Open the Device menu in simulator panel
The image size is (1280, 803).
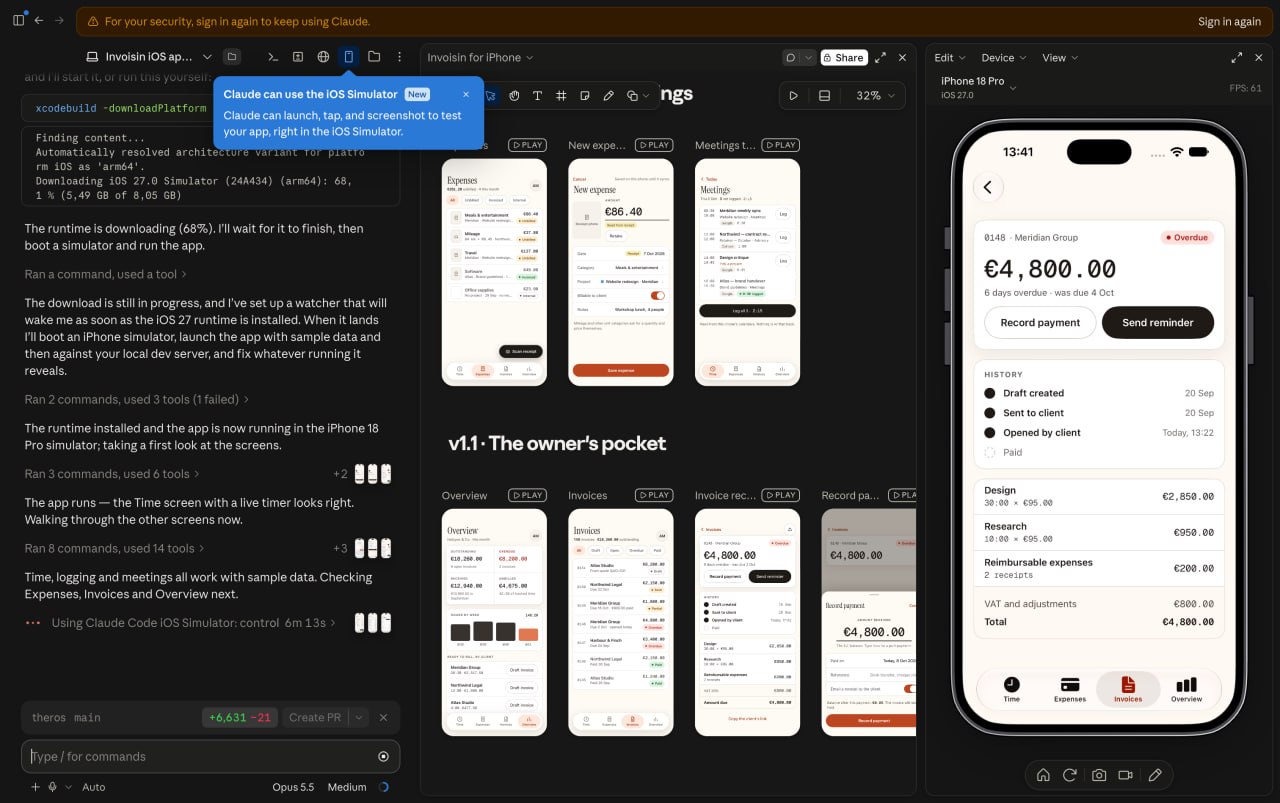(x=1003, y=58)
